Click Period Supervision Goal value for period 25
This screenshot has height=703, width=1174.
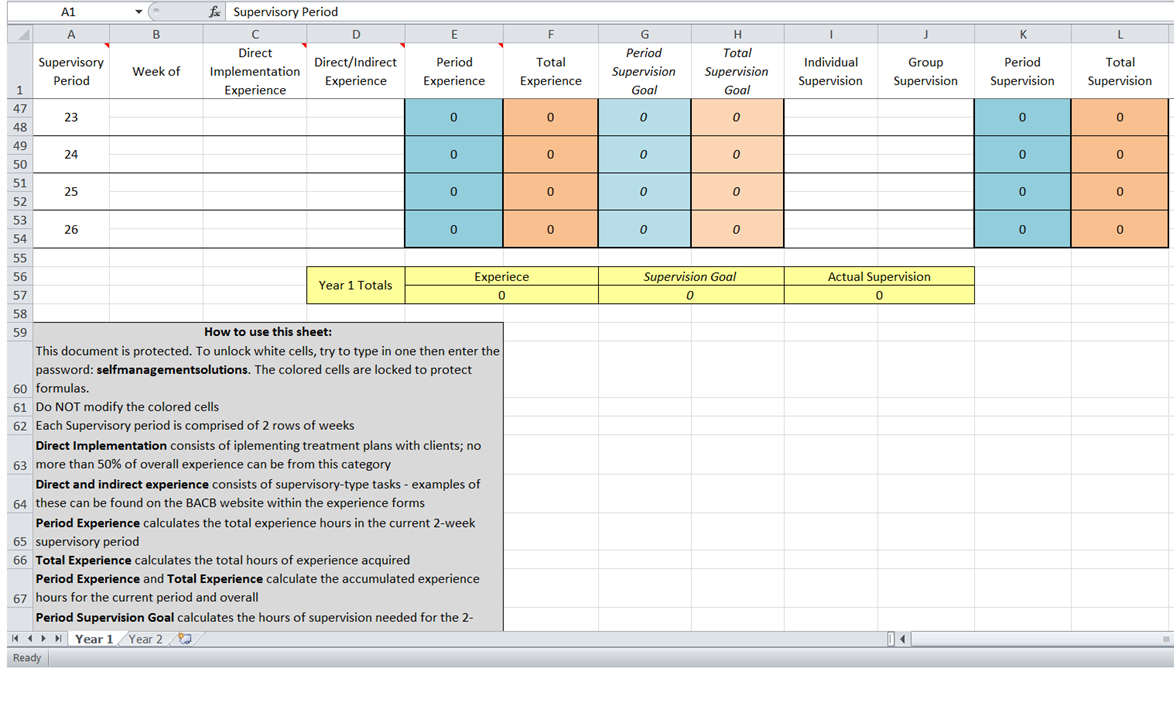pyautogui.click(x=644, y=192)
